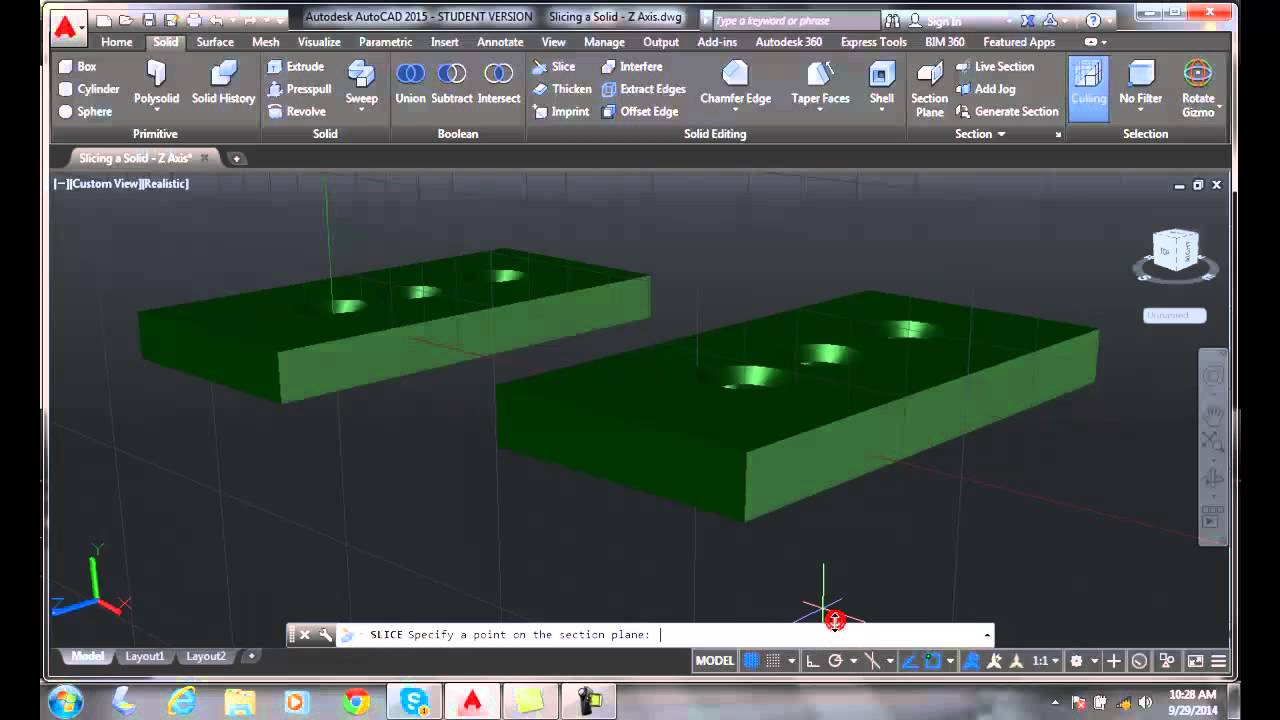Click the [Custom View] viewport control label

104,184
